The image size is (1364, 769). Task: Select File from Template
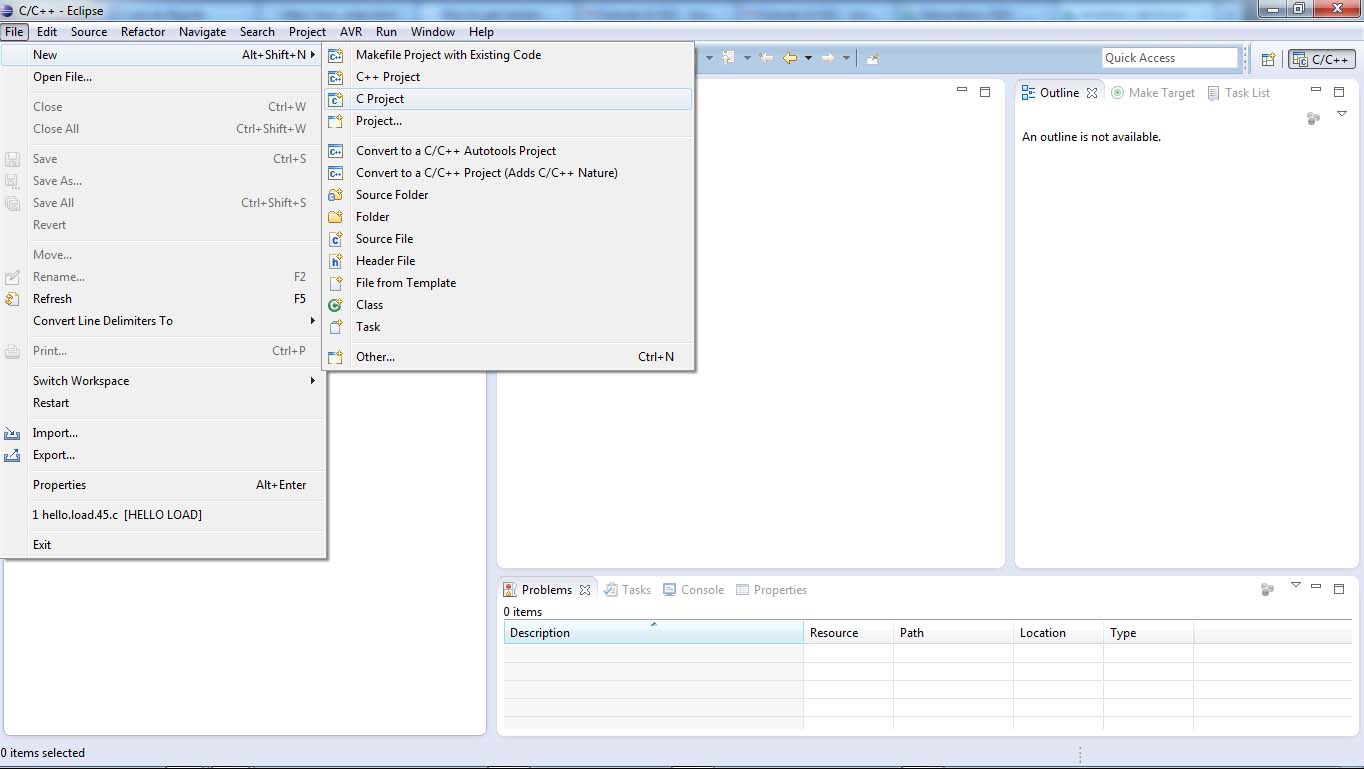click(x=507, y=283)
